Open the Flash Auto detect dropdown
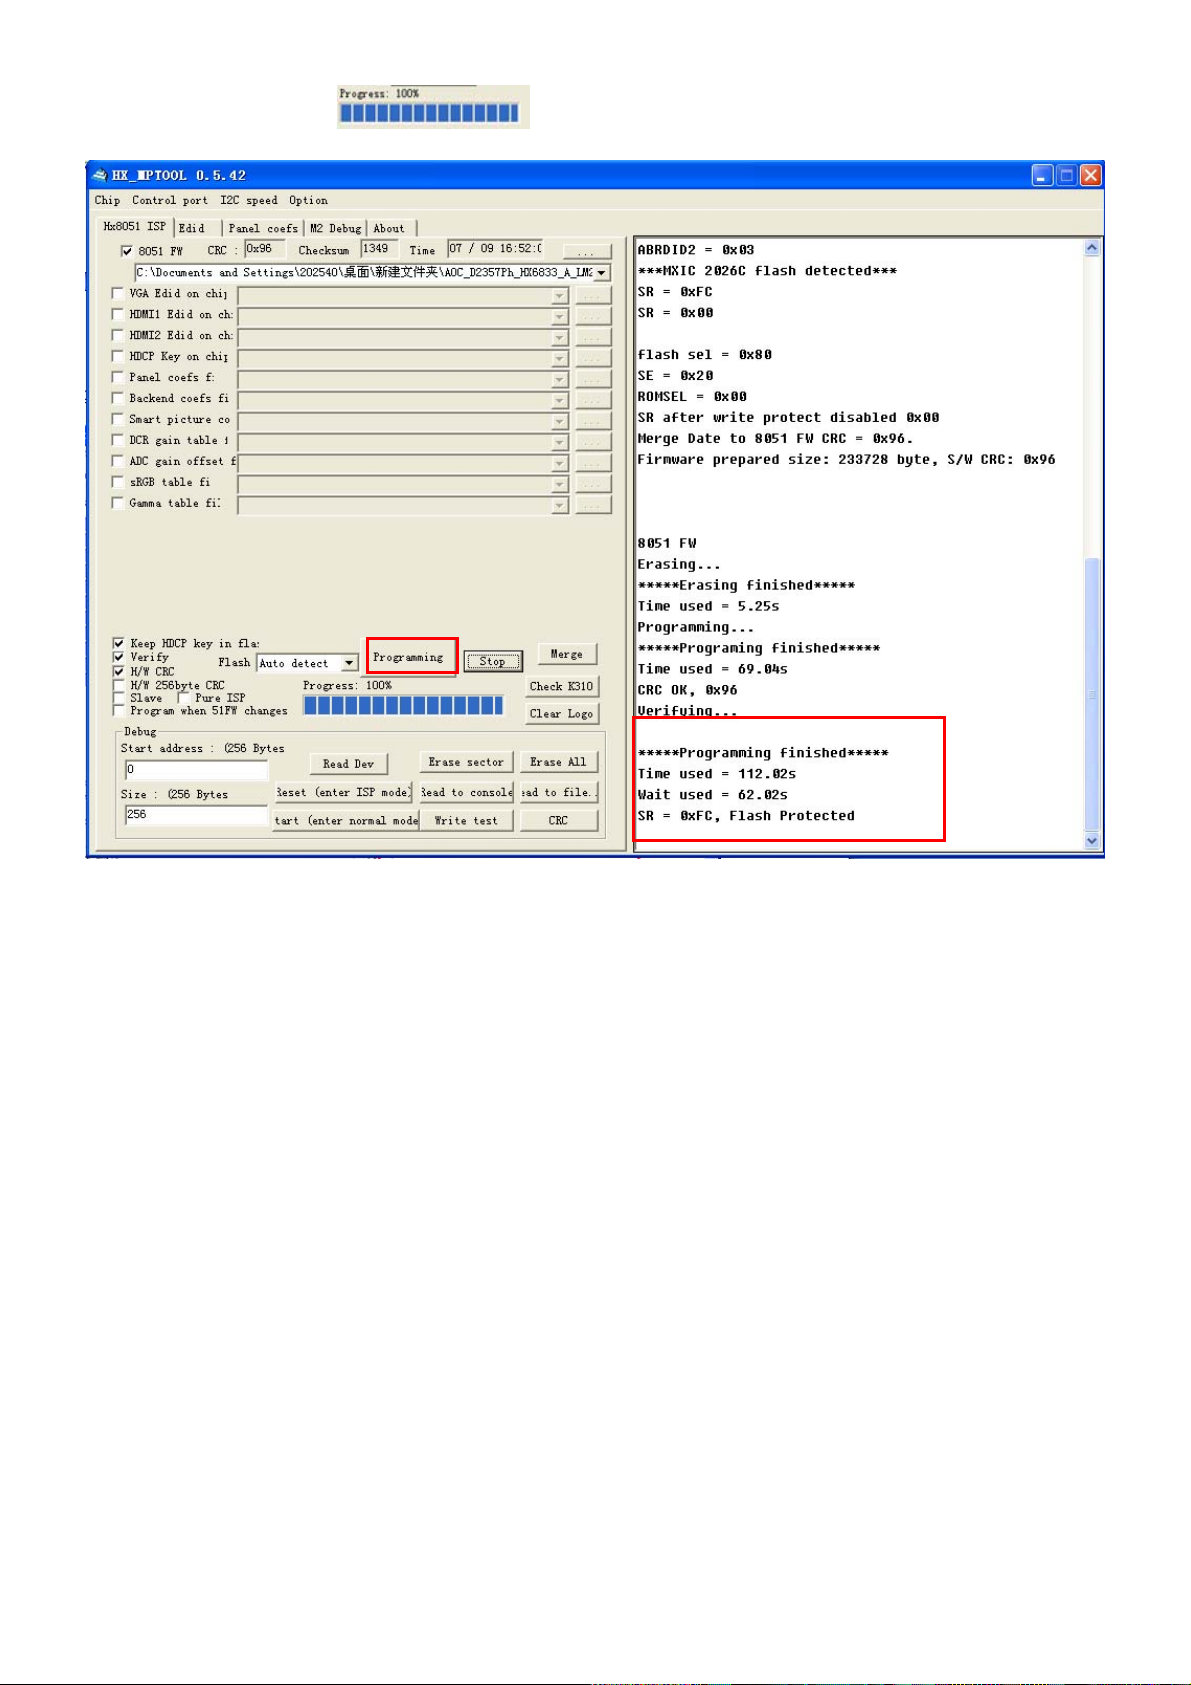The image size is (1191, 1685). 349,663
